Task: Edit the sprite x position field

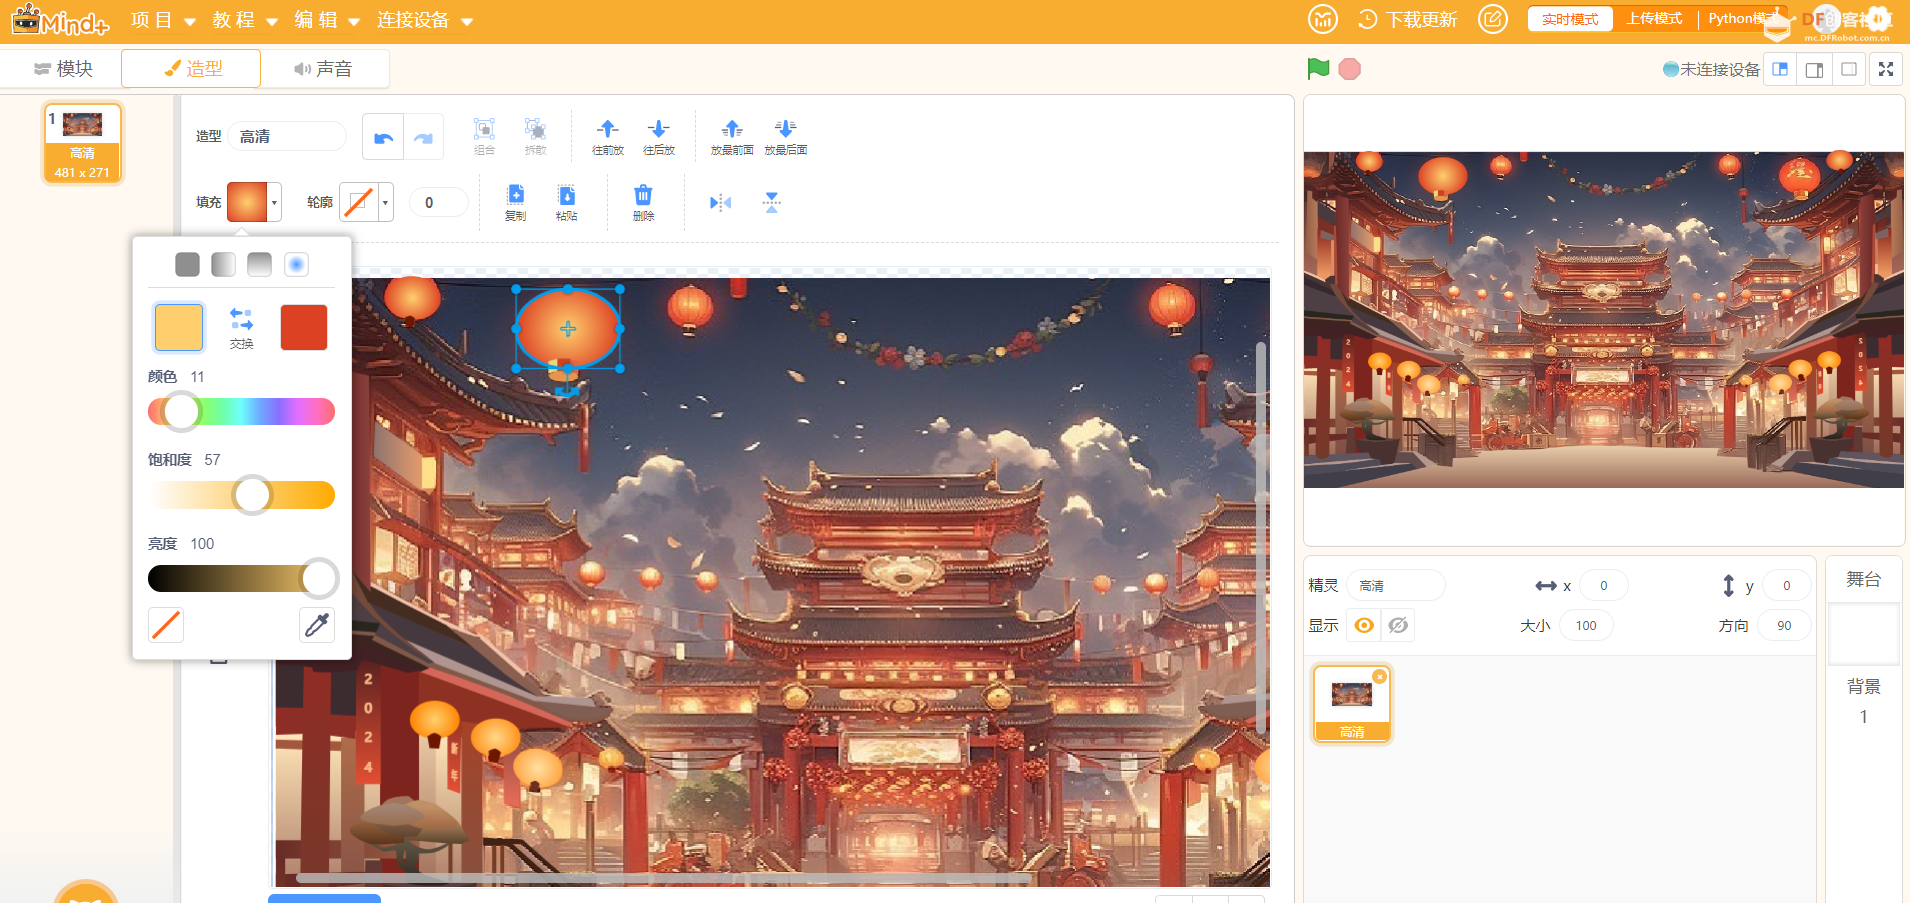Action: [x=1603, y=586]
